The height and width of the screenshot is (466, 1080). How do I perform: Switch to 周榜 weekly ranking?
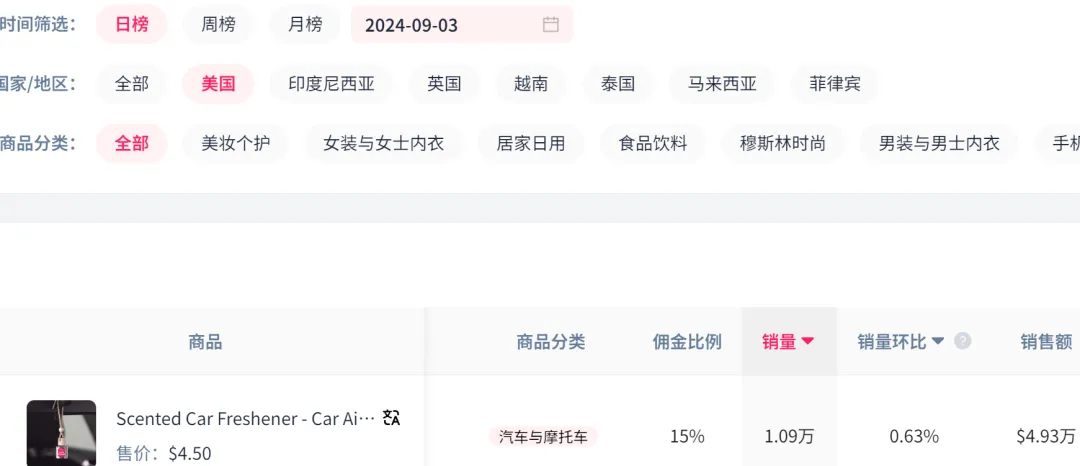[x=218, y=24]
